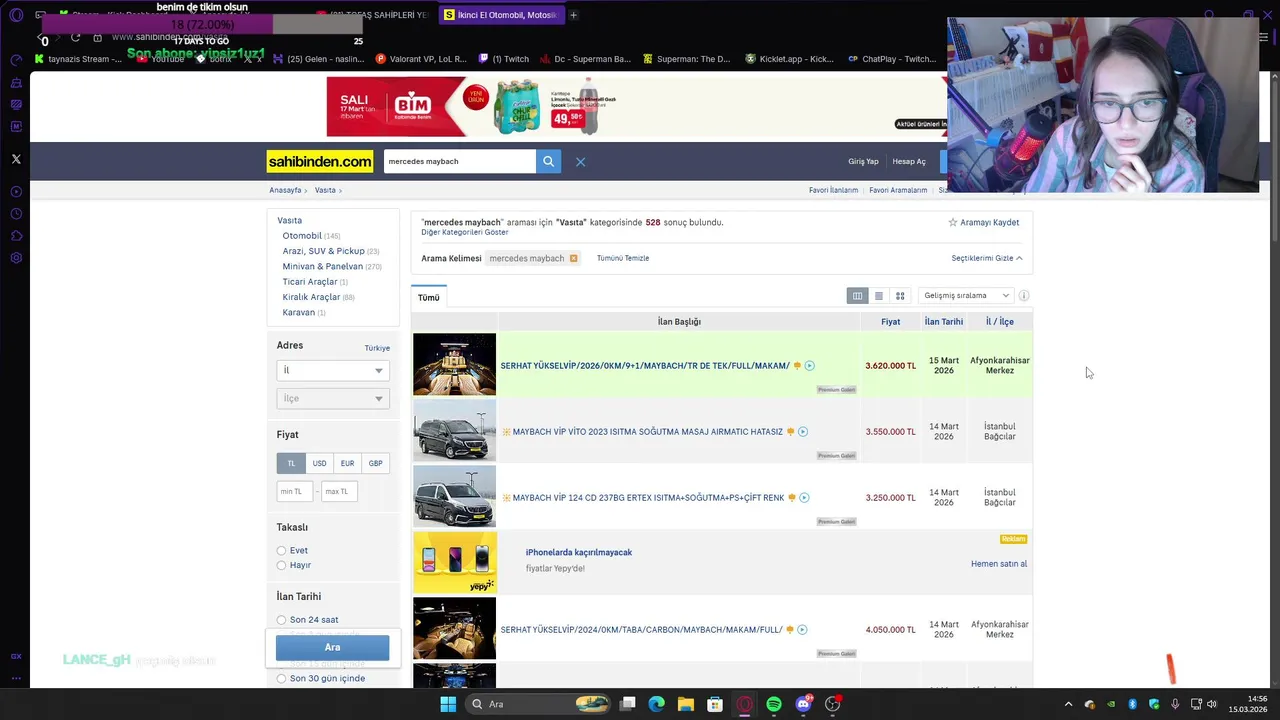Screen dimensions: 1280x720
Task: Switch to compact list view icon
Action: click(879, 296)
